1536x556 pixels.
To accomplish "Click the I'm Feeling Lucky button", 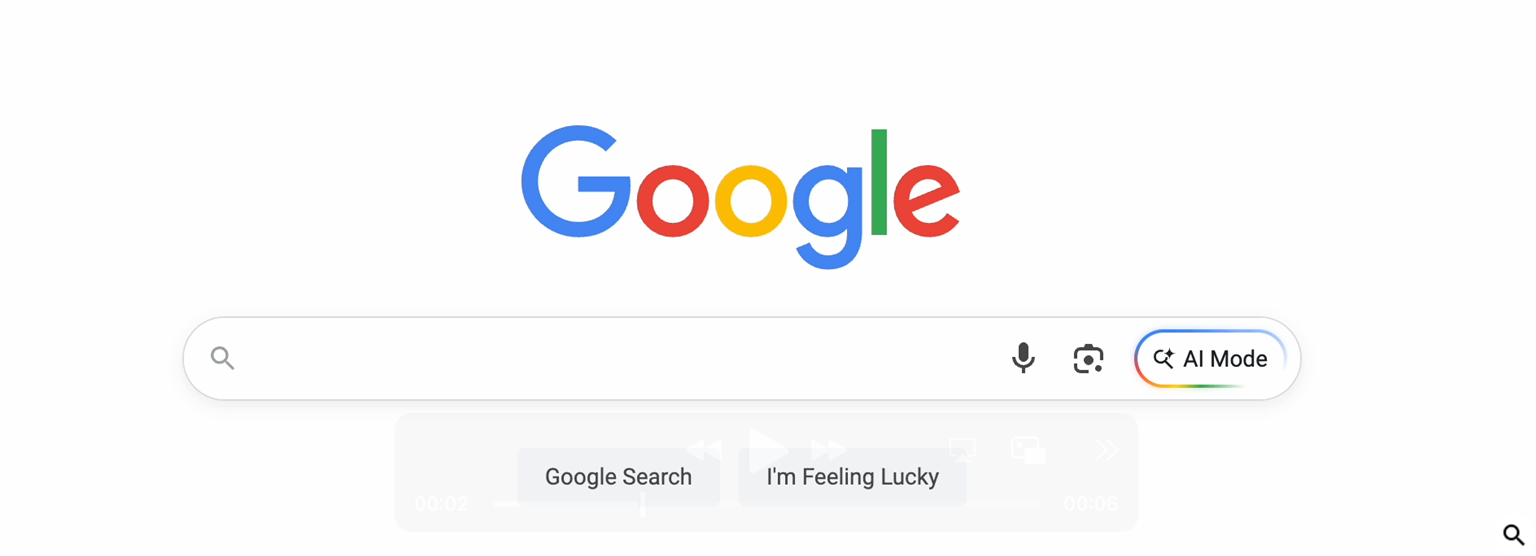I will pyautogui.click(x=852, y=477).
